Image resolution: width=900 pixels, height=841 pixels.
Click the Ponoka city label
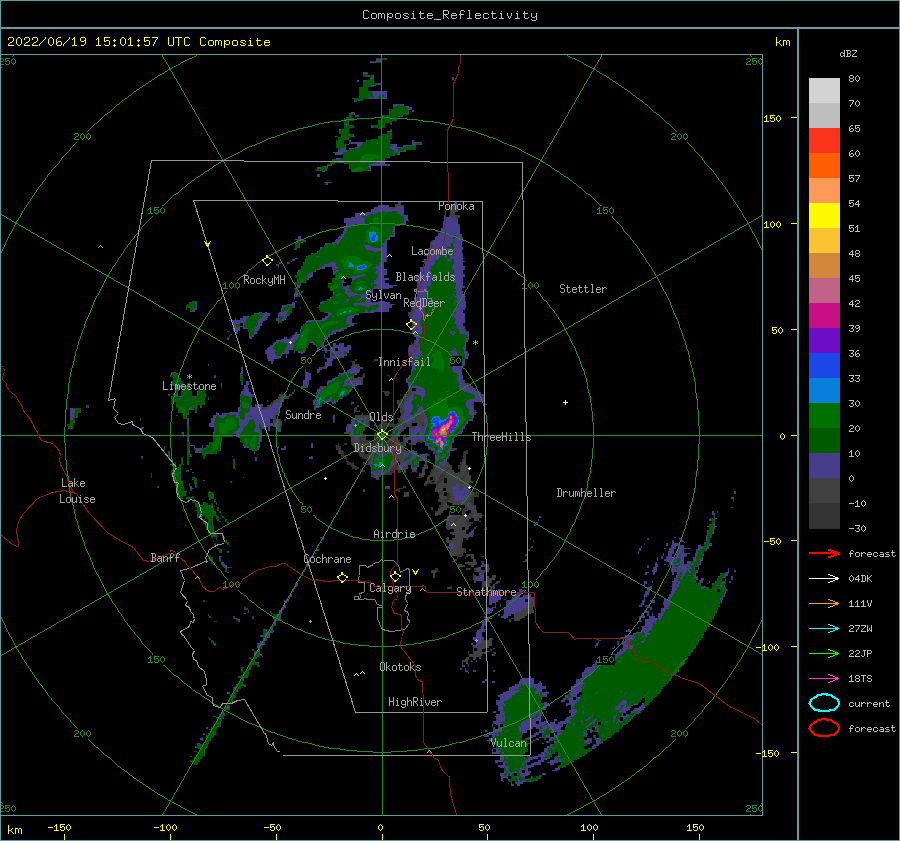[x=456, y=206]
